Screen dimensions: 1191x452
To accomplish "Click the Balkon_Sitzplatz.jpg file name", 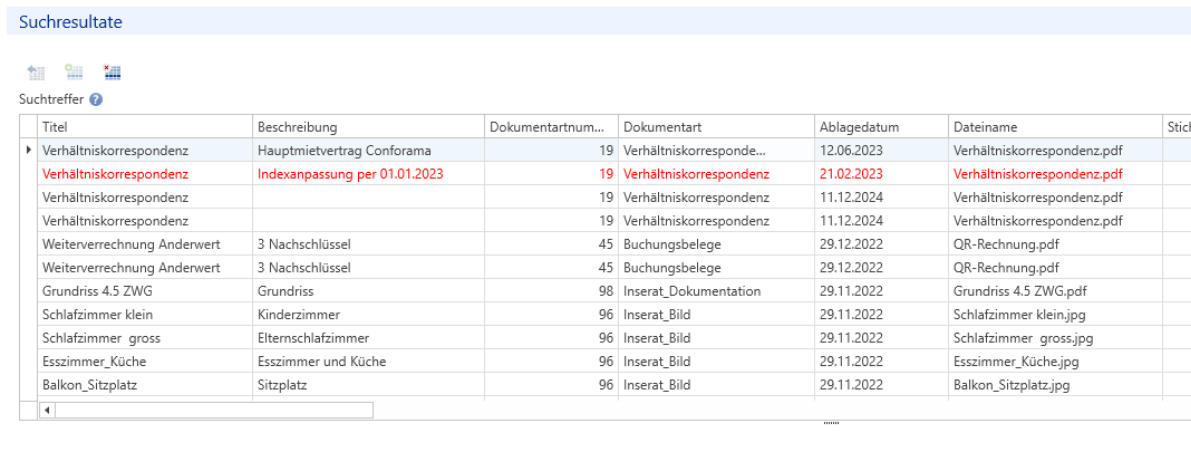I will click(1012, 385).
